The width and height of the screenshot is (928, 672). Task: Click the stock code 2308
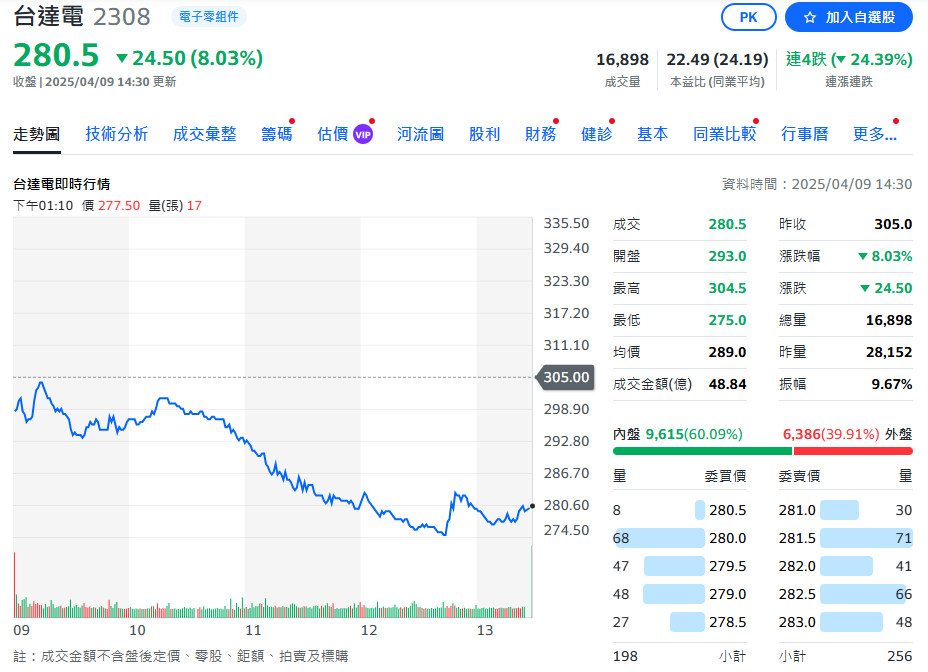pos(122,17)
